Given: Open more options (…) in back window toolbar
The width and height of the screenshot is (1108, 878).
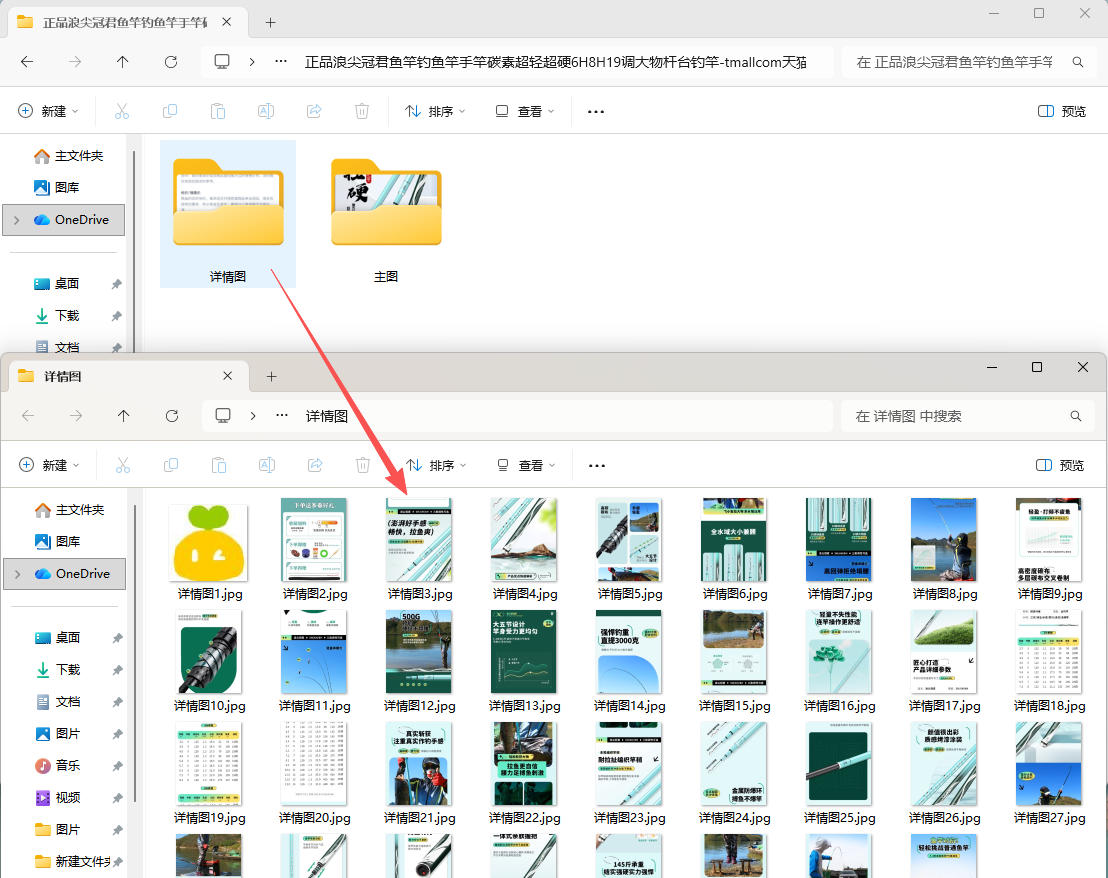Looking at the screenshot, I should click(x=596, y=112).
